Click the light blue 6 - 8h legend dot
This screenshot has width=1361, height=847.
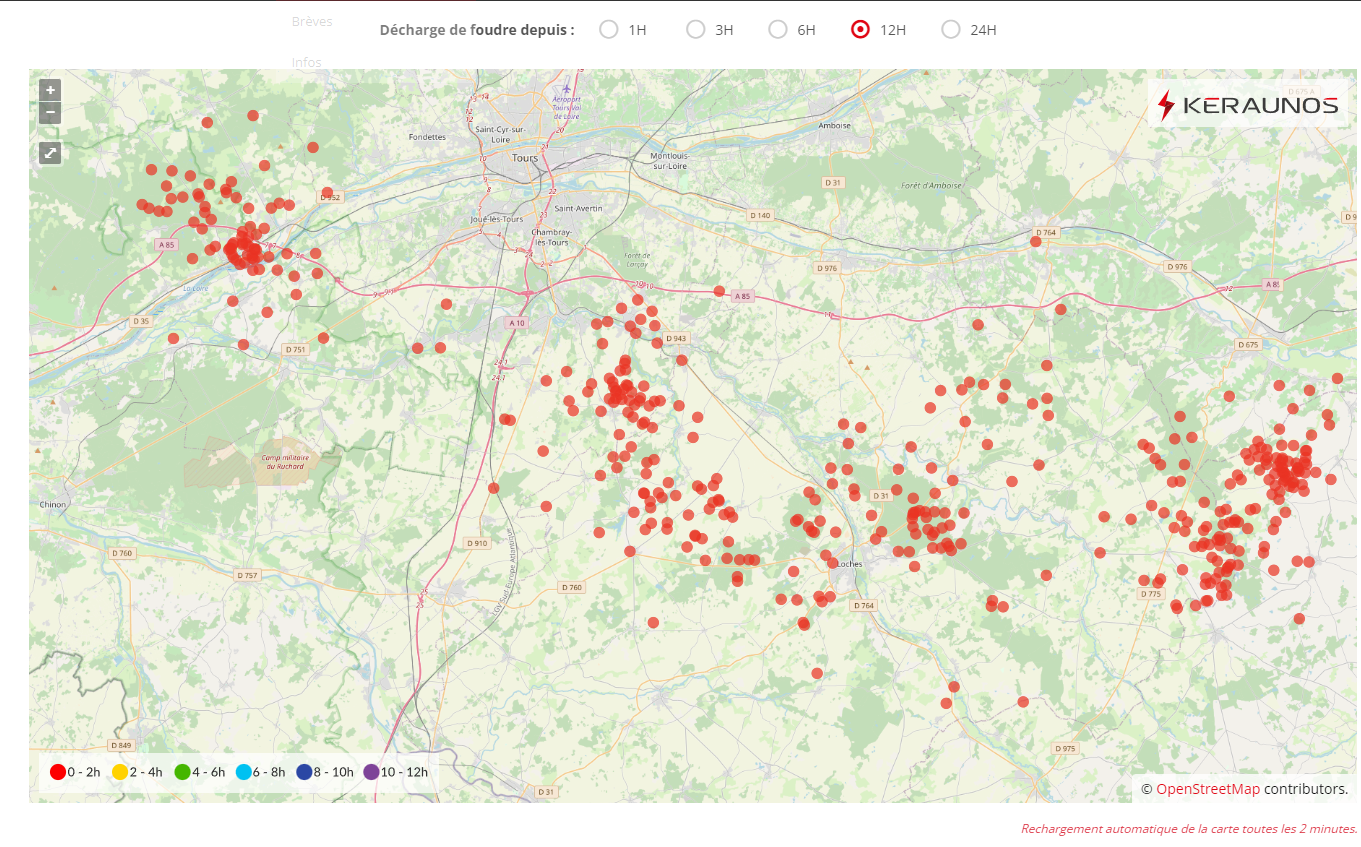click(243, 772)
